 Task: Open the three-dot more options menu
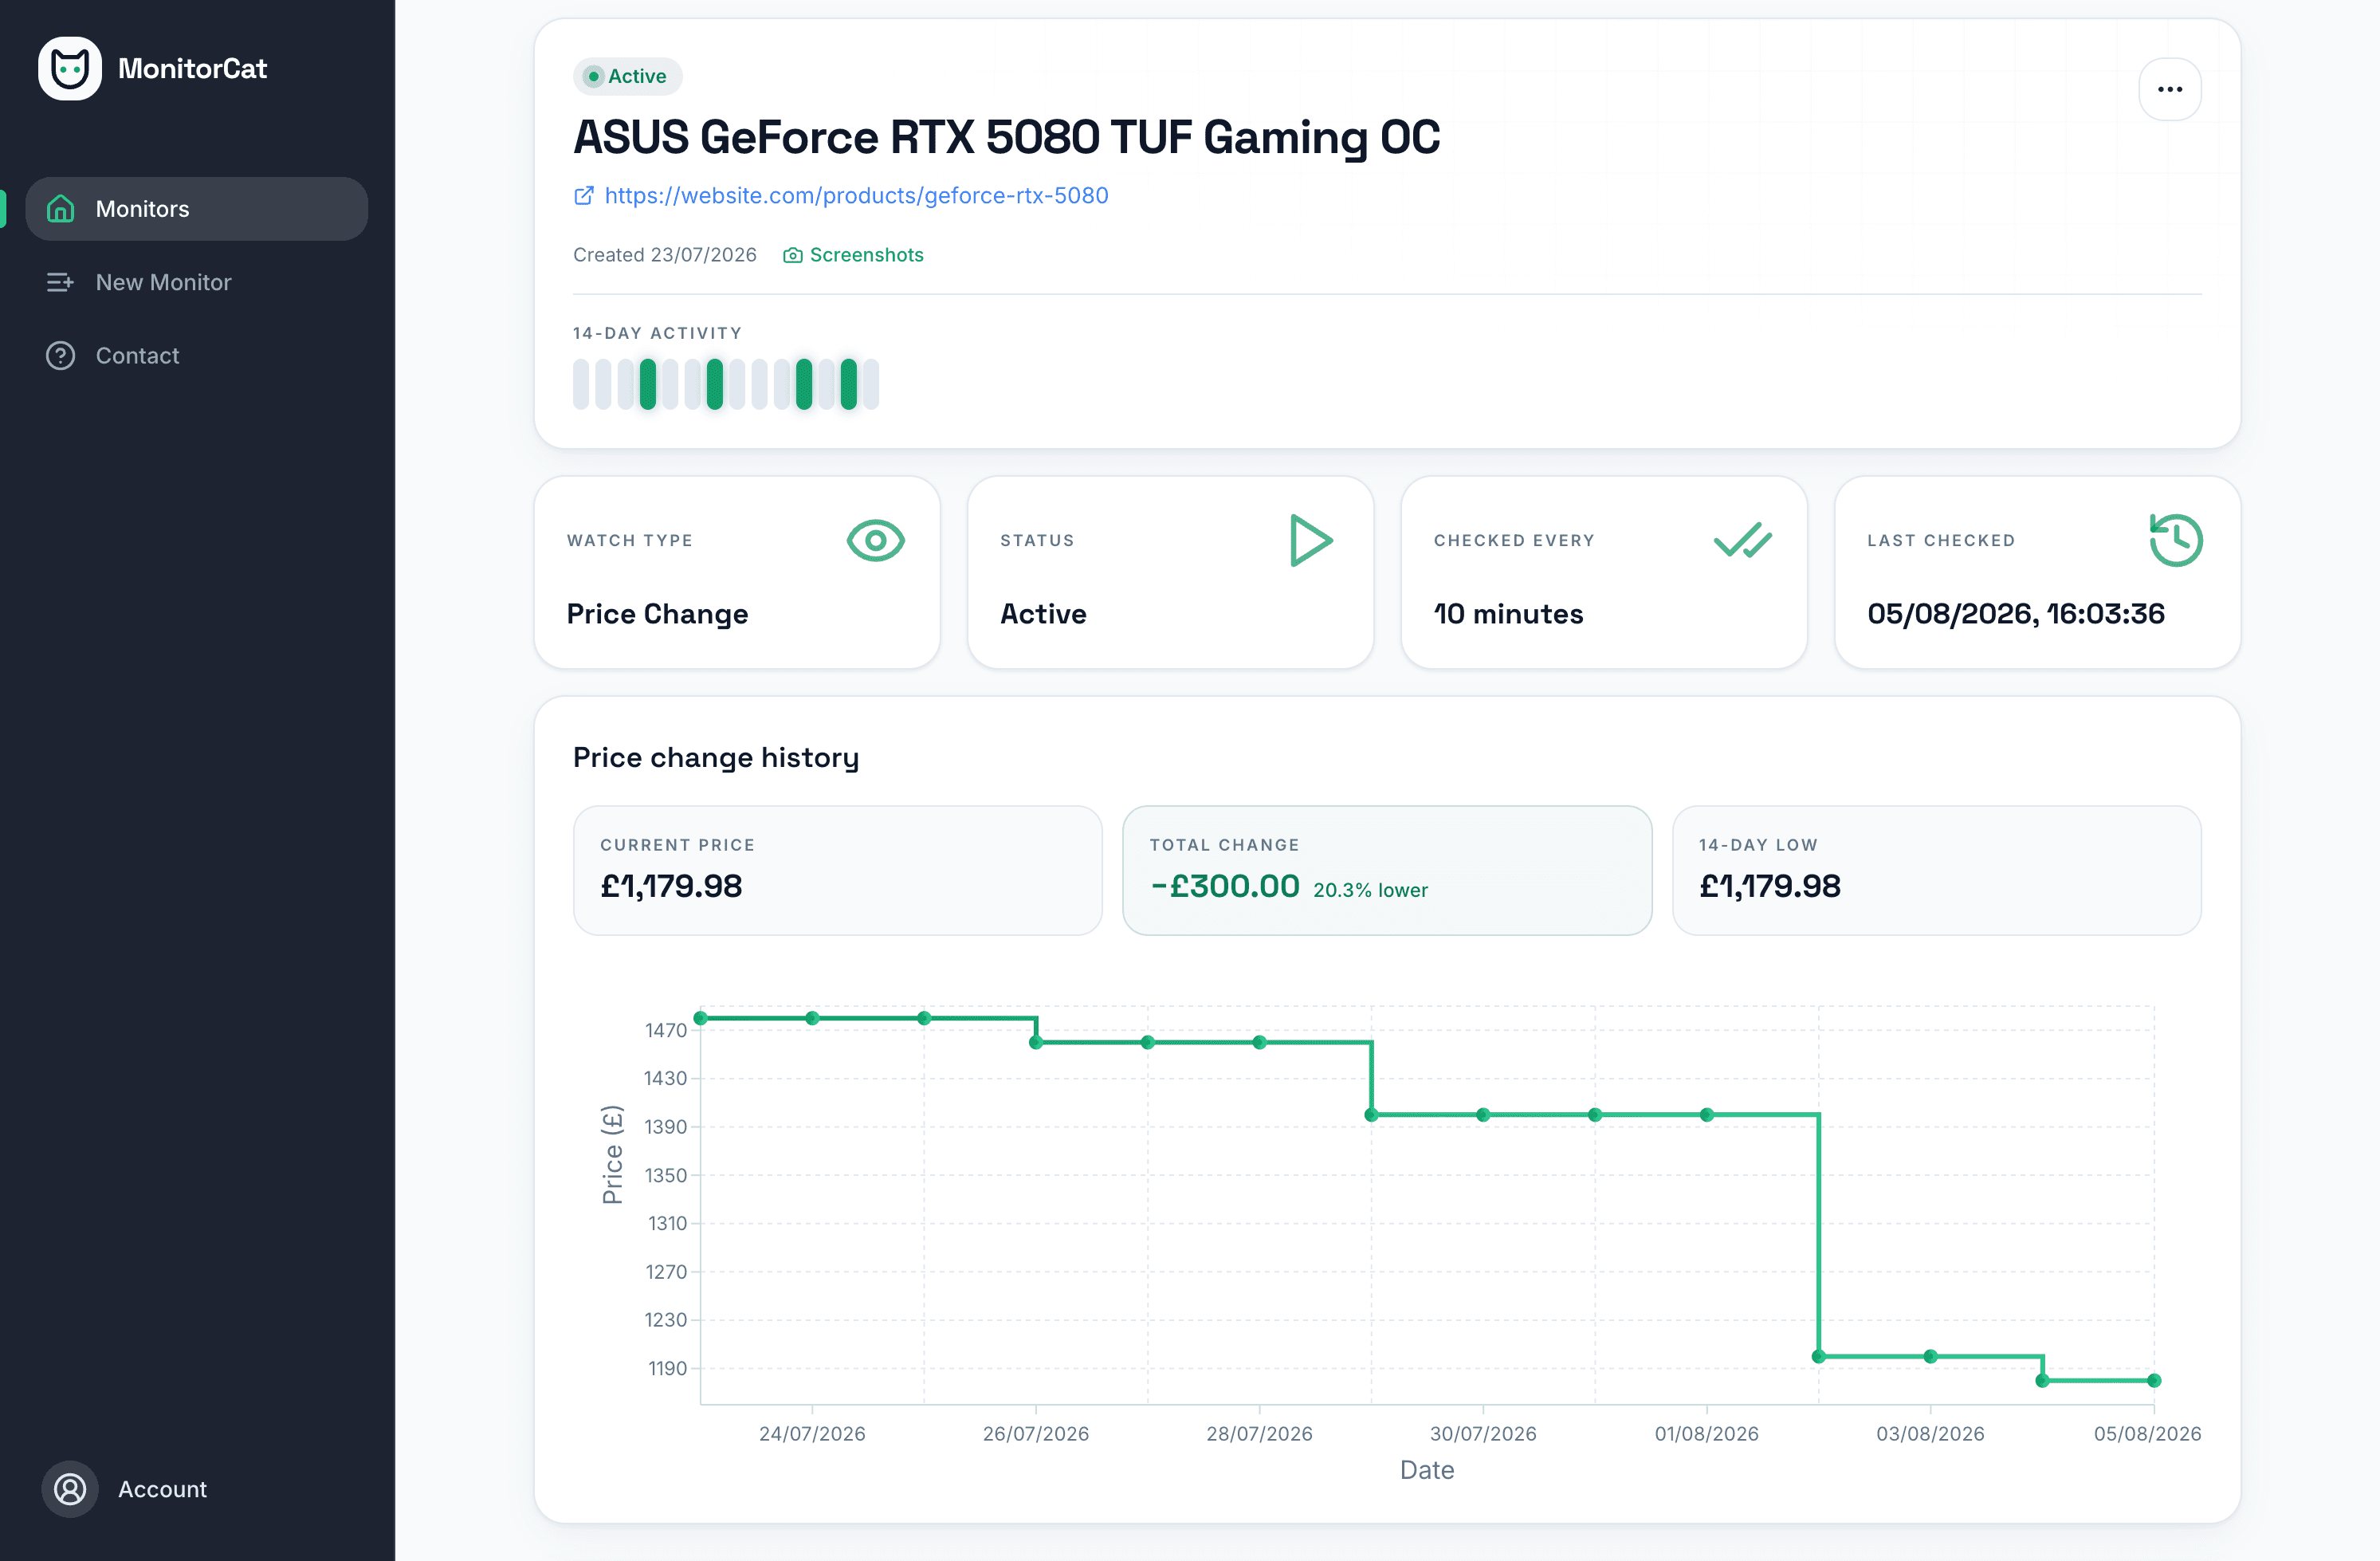2169,89
